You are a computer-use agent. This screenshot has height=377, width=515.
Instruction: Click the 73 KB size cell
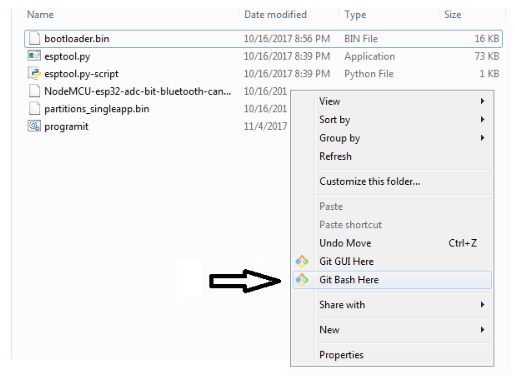tap(487, 56)
